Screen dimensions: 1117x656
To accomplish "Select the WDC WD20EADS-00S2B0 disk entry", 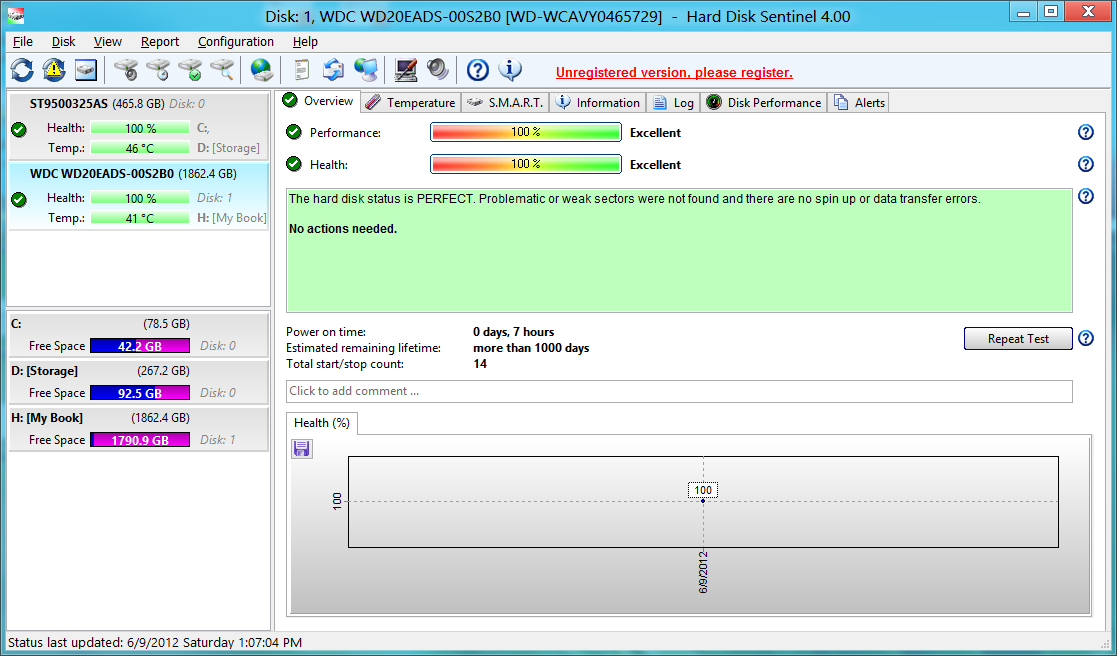I will pyautogui.click(x=138, y=195).
